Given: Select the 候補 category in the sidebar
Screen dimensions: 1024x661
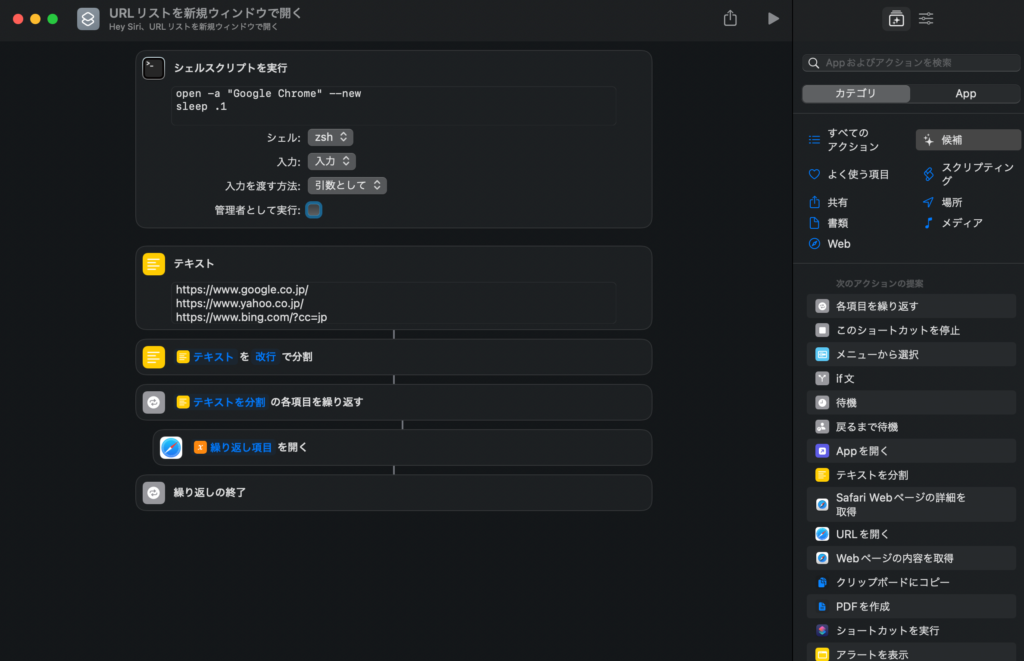Looking at the screenshot, I should coord(967,139).
